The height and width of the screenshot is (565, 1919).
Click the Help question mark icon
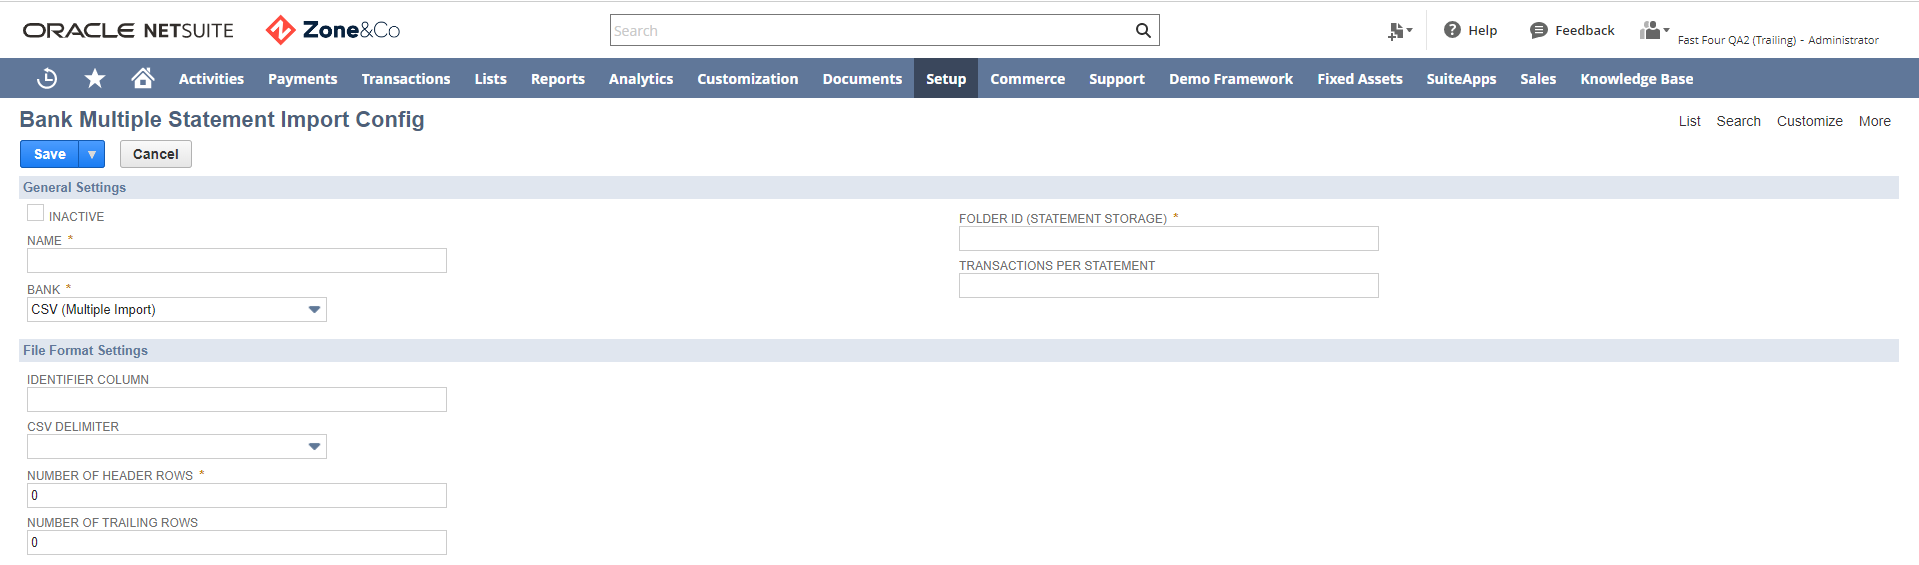1452,30
